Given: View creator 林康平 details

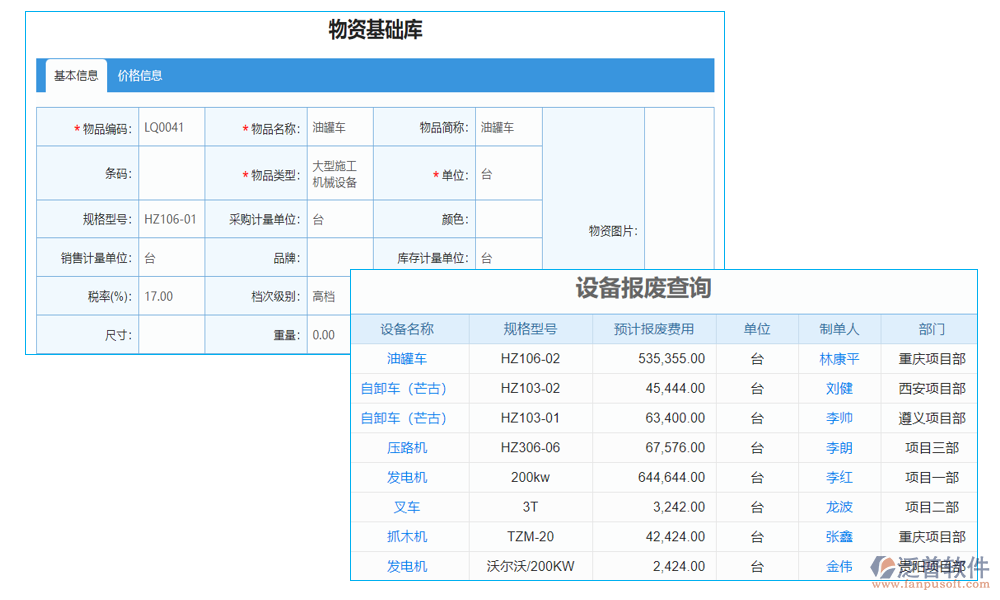Looking at the screenshot, I should (x=839, y=358).
